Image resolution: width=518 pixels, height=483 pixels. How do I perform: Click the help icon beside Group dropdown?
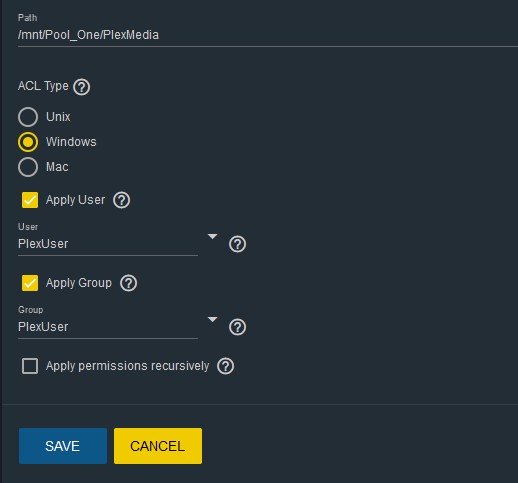point(237,327)
